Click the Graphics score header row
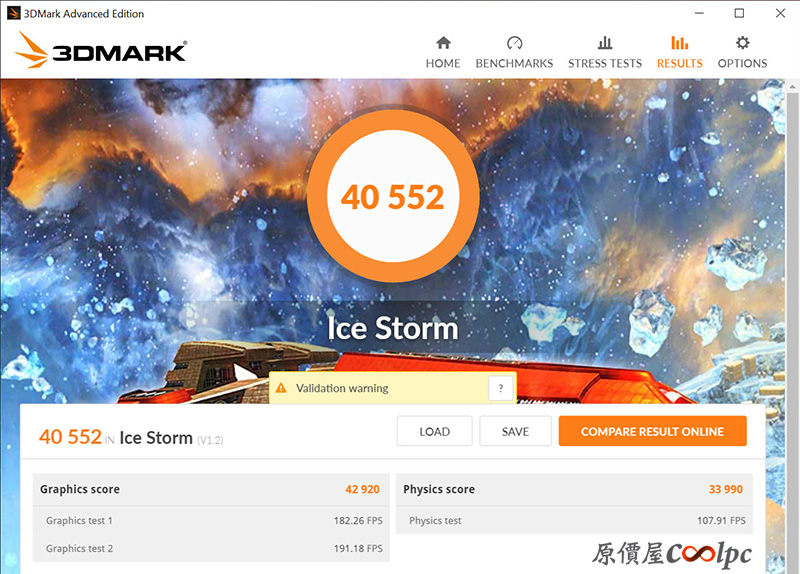The width and height of the screenshot is (800, 574). pyautogui.click(x=211, y=489)
